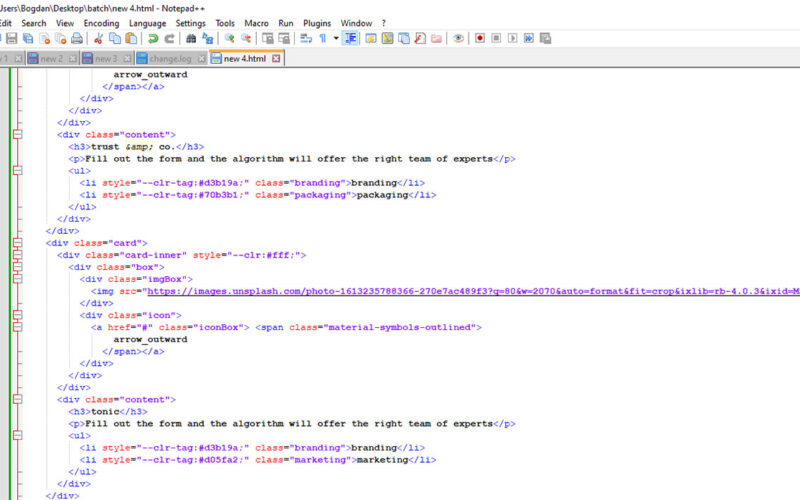Click the Cut scissors icon in toolbar
The height and width of the screenshot is (500, 800).
pos(98,38)
